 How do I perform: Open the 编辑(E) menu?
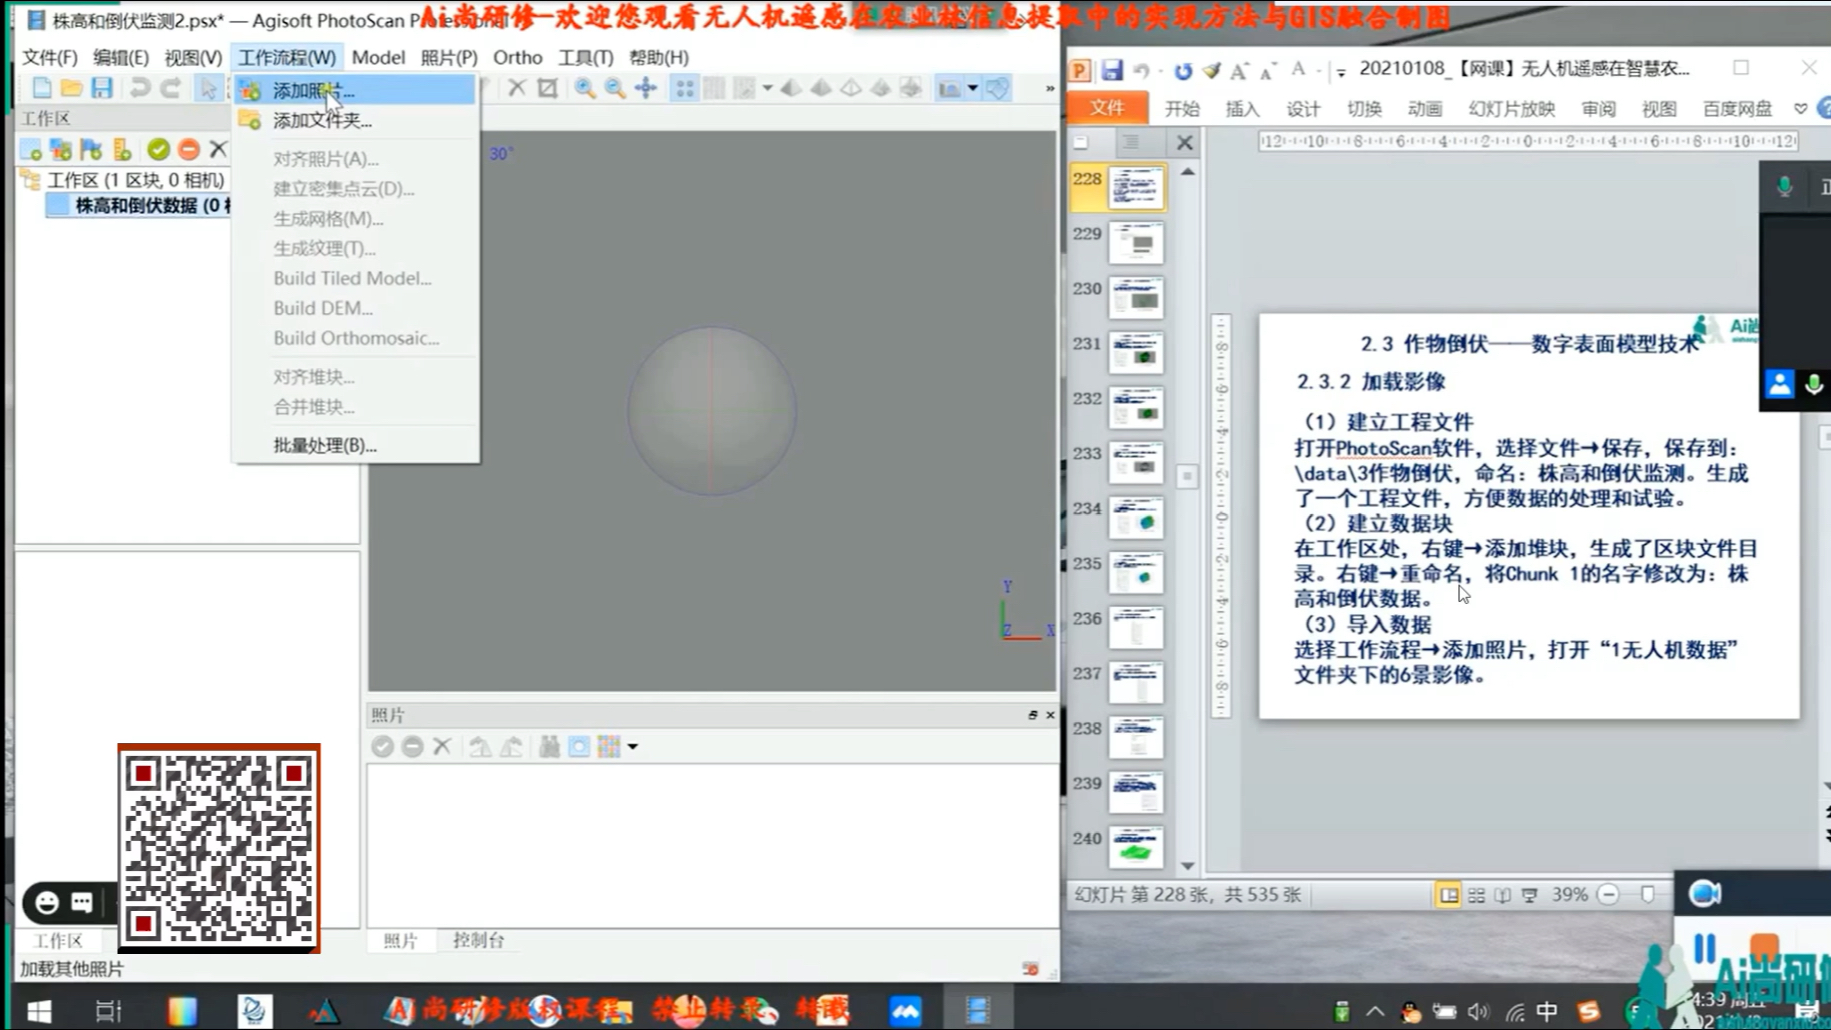(x=120, y=57)
